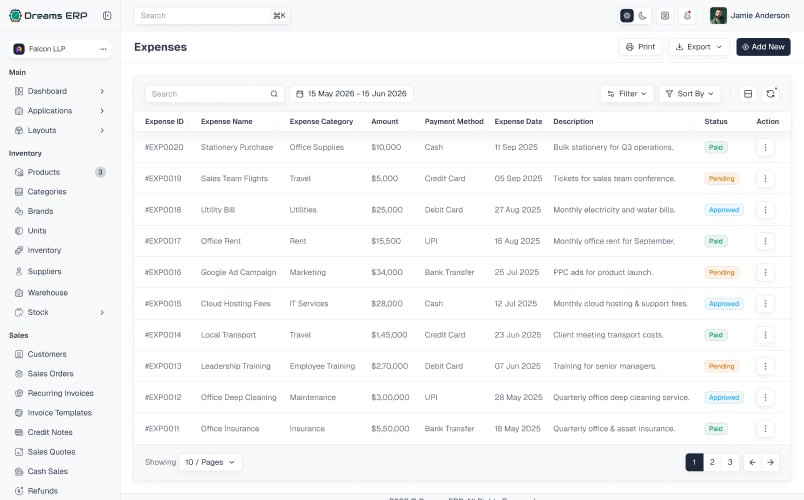
Task: Select the light mode theme icon
Action: [627, 15]
